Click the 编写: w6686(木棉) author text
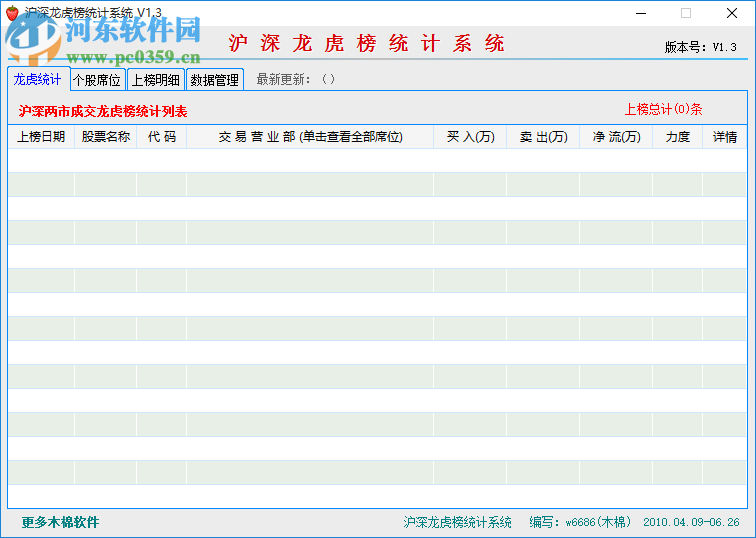Screen dimensions: 756x538 pos(580,522)
